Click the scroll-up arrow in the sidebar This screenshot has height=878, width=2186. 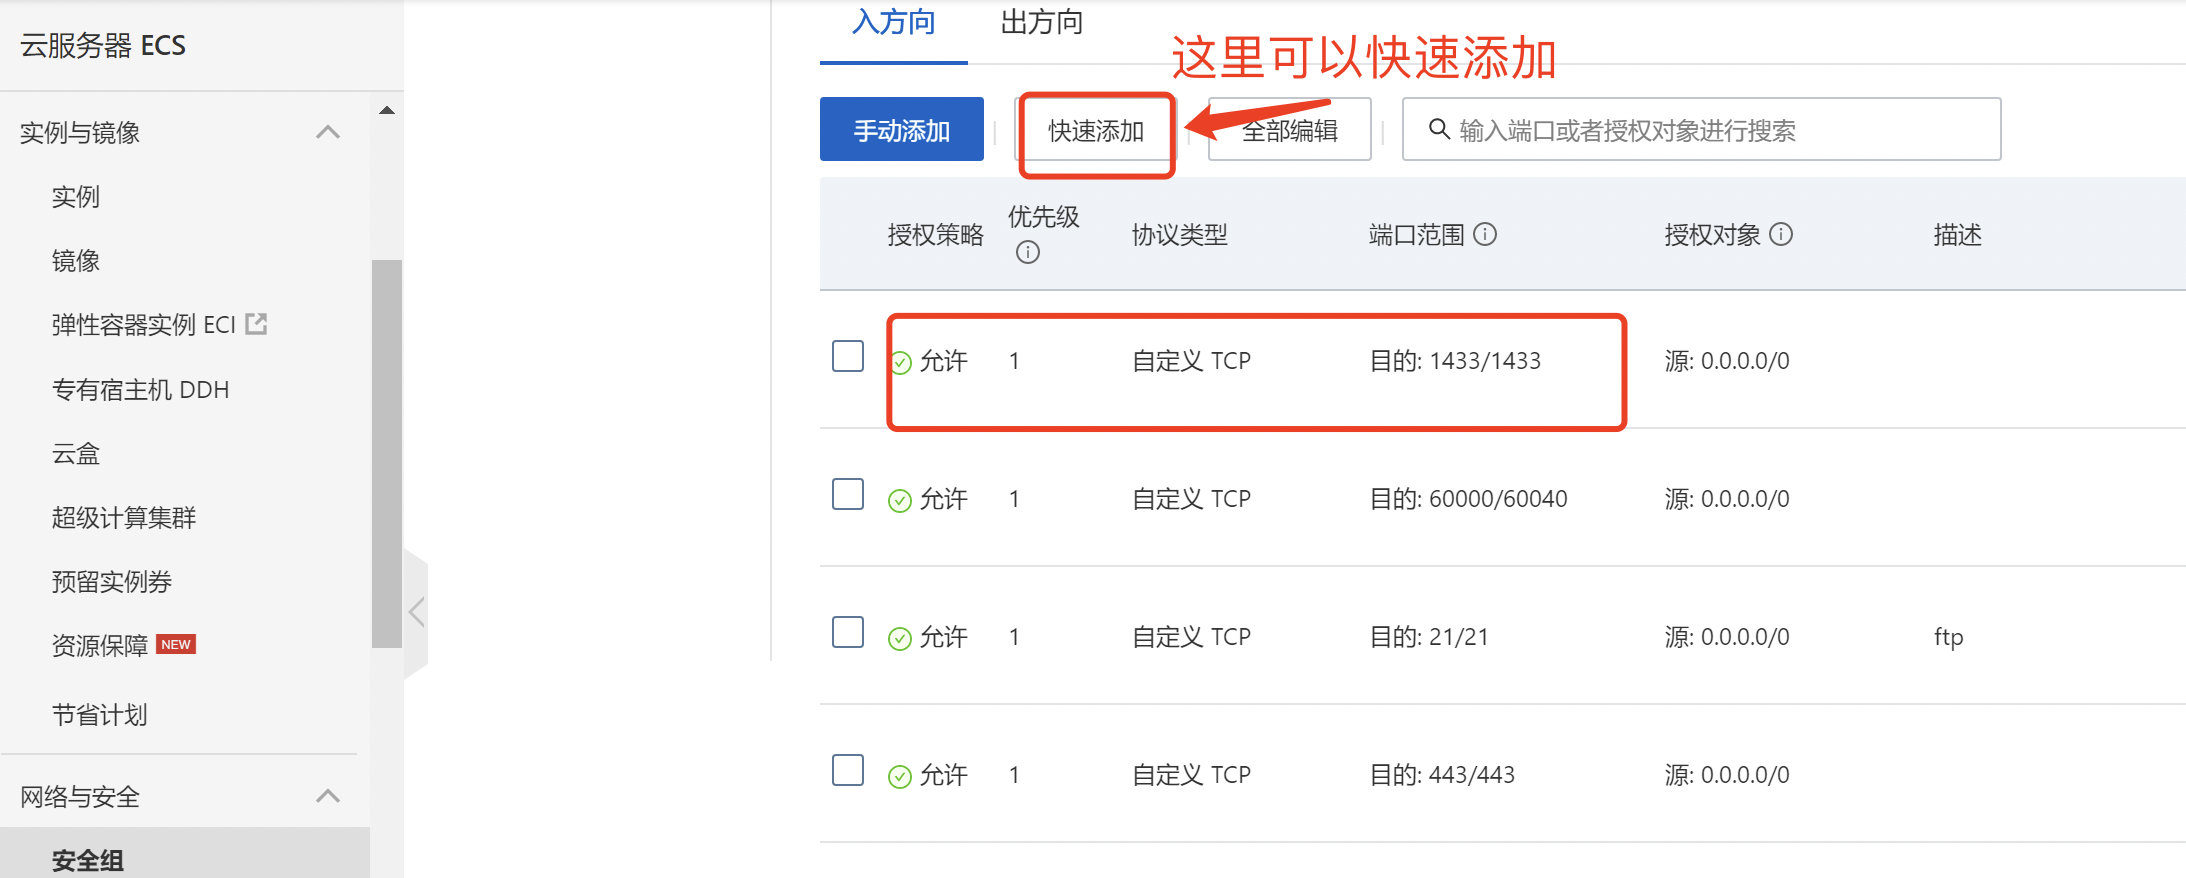[387, 110]
